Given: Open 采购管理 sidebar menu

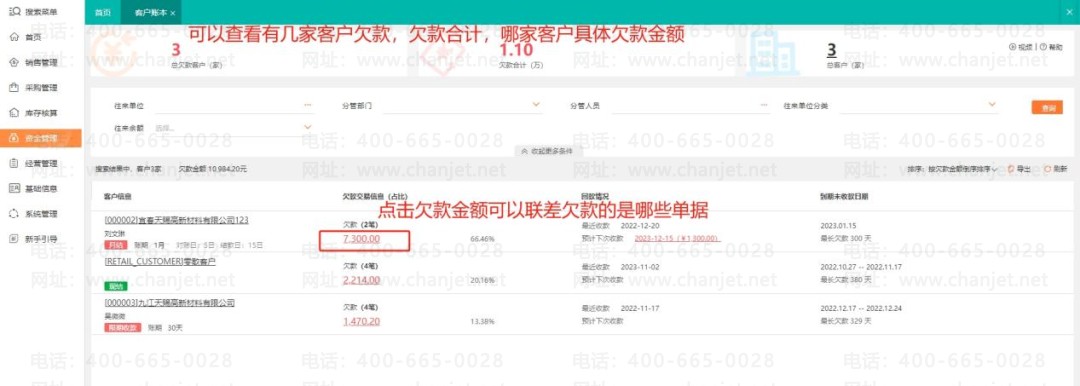Looking at the screenshot, I should click(40, 88).
